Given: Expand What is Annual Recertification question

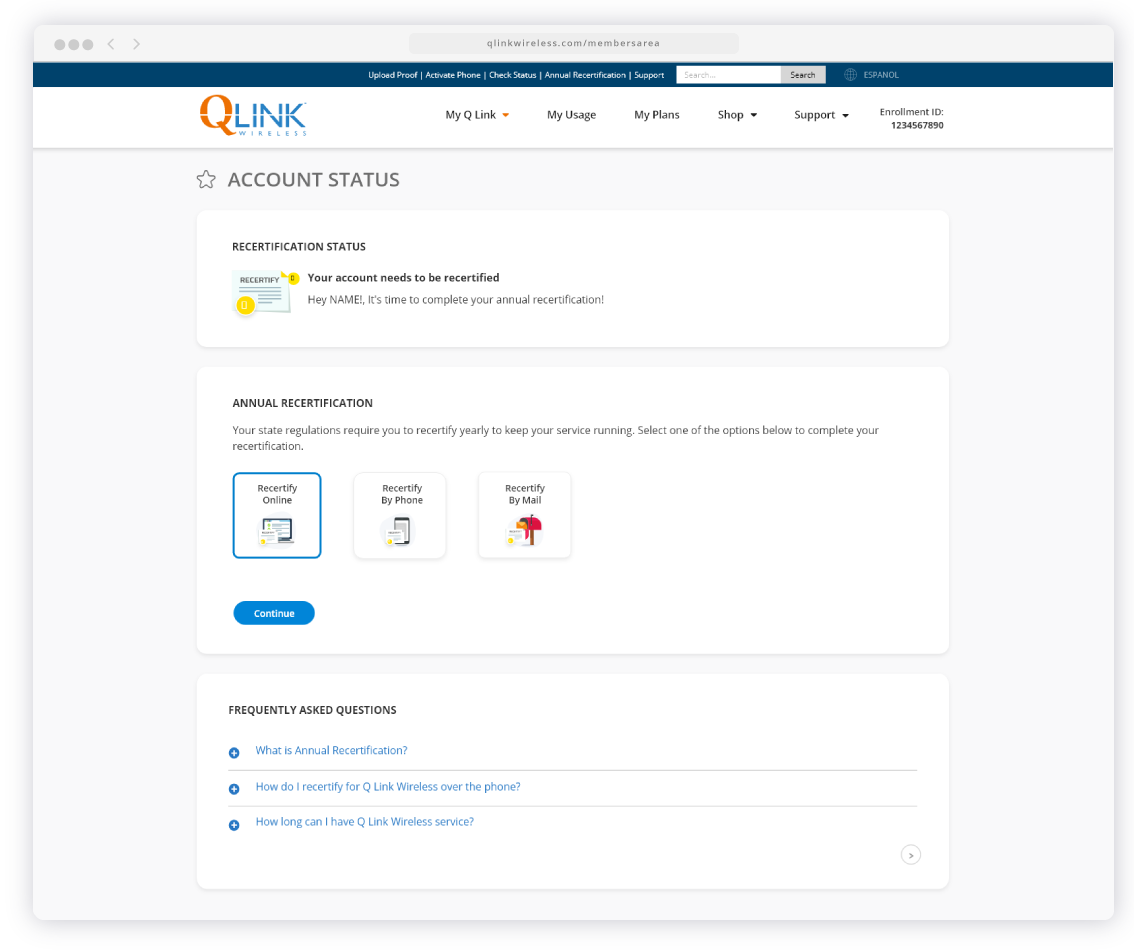Looking at the screenshot, I should click(x=331, y=751).
